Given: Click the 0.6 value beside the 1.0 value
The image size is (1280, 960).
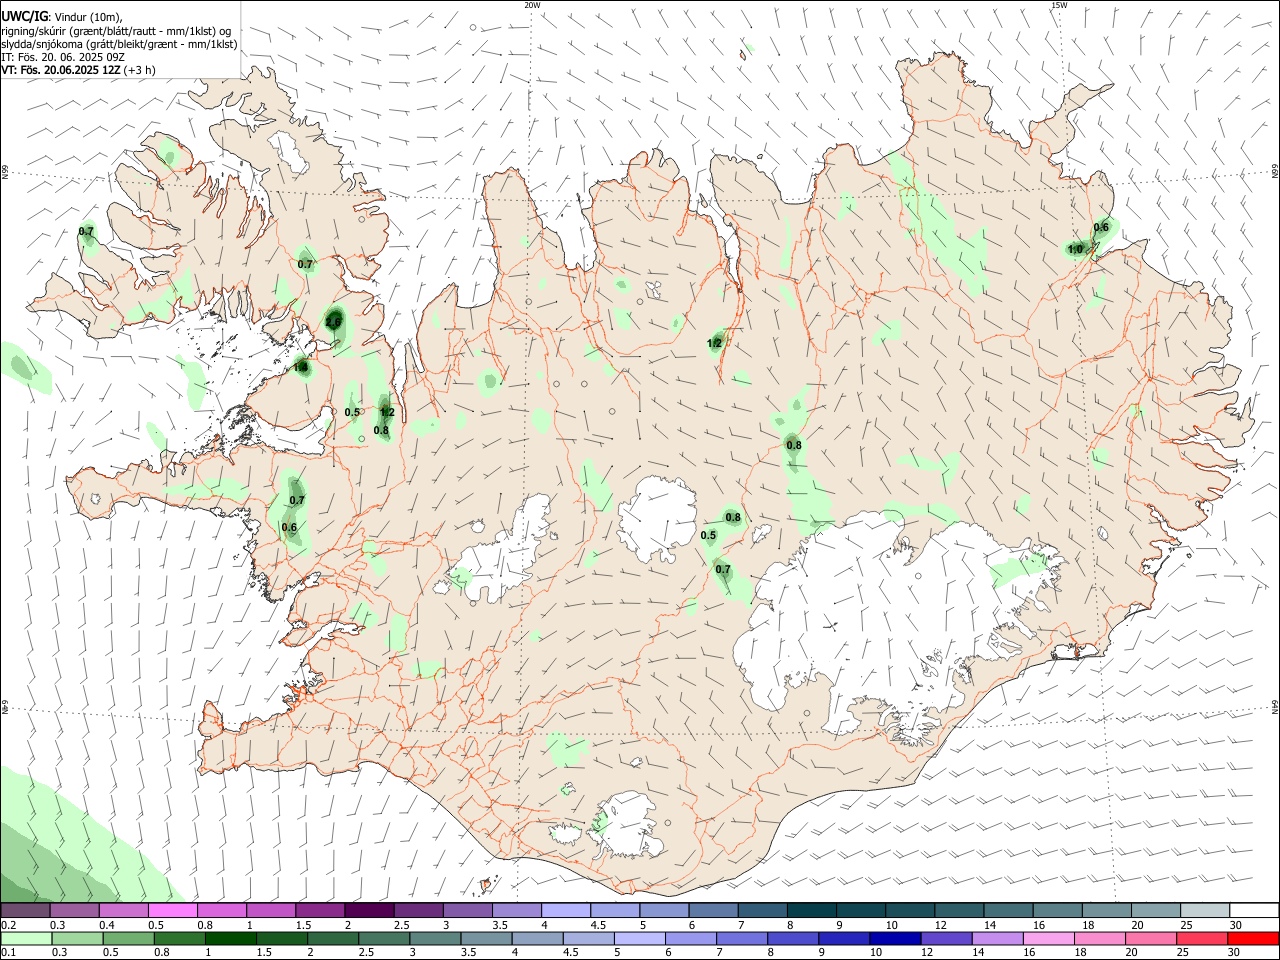Looking at the screenshot, I should pos(1101,227).
